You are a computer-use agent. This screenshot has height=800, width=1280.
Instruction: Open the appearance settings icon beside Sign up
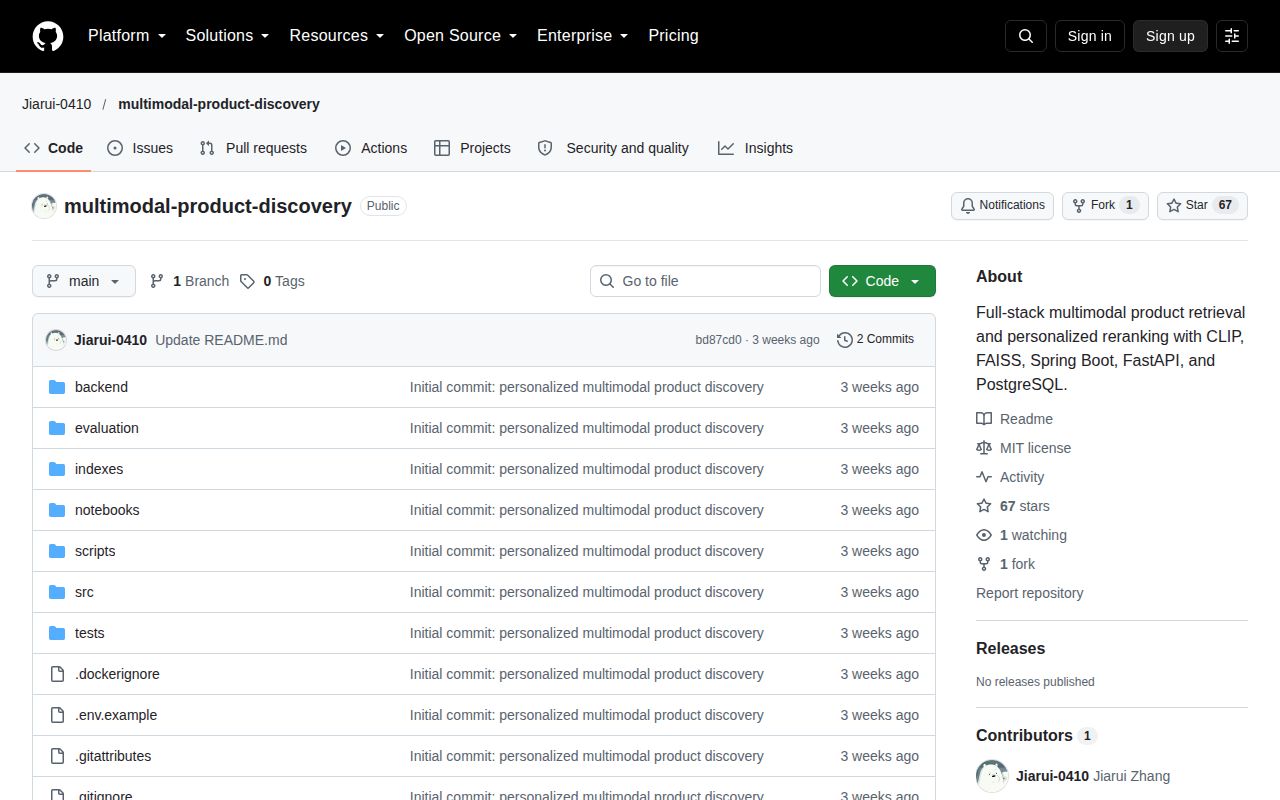[x=1232, y=36]
